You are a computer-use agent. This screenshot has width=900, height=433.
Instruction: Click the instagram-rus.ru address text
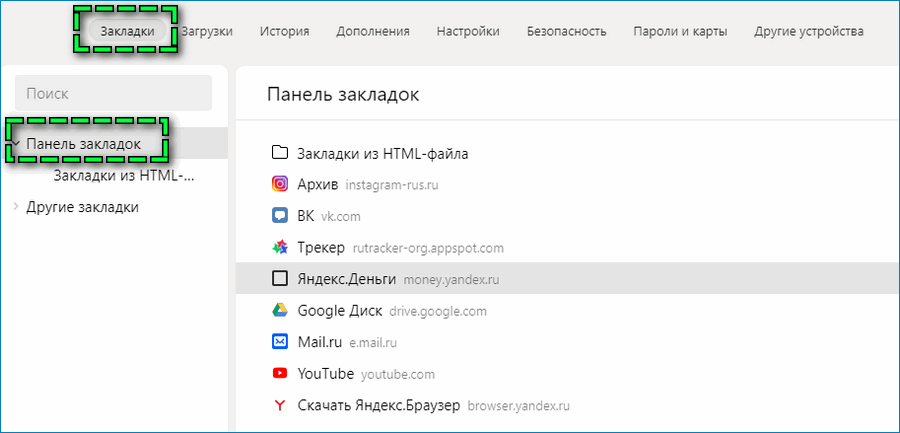coord(393,185)
